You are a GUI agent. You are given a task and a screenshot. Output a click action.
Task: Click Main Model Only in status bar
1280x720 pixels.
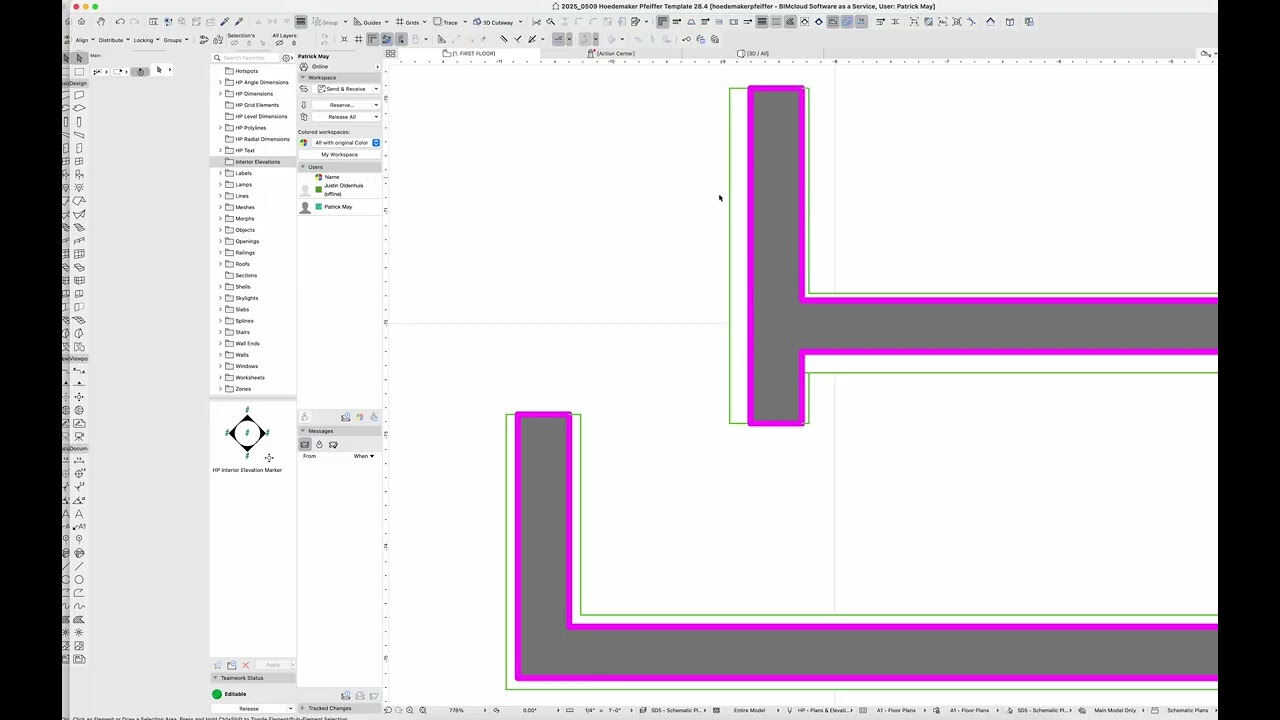[x=1115, y=710]
